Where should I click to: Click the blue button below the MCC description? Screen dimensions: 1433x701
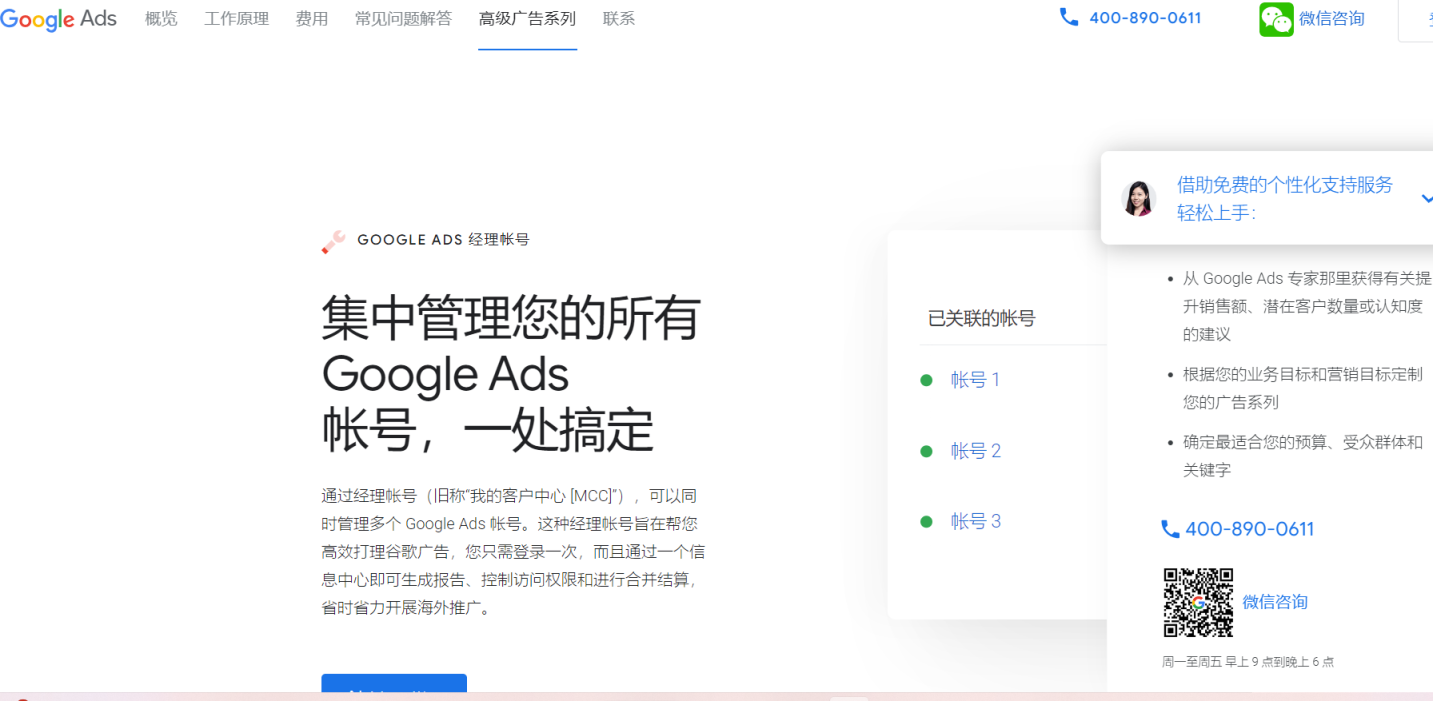tap(393, 689)
